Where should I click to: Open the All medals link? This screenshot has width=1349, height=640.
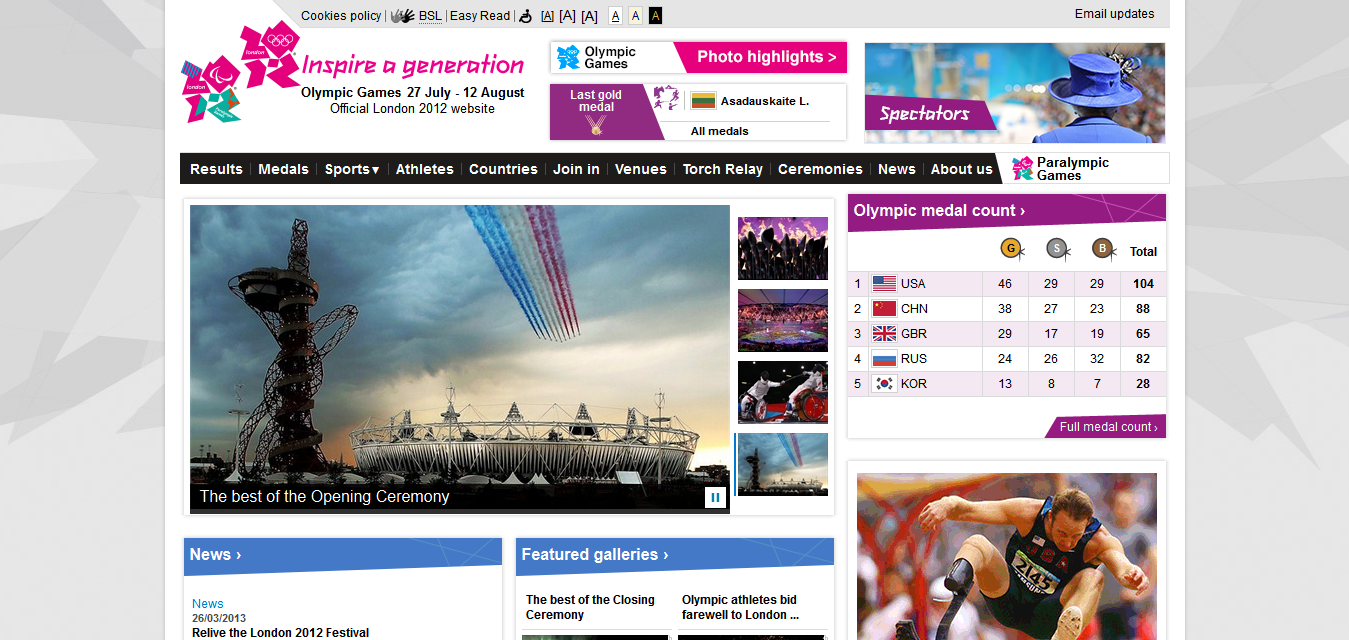(719, 131)
